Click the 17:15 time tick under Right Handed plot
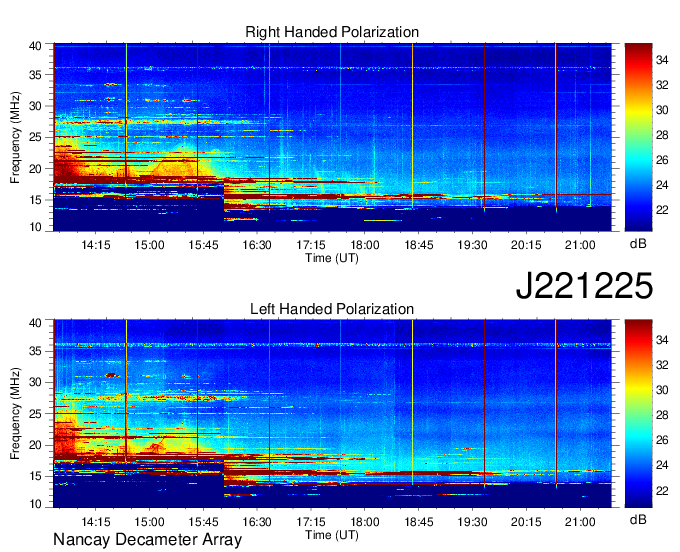Viewport: 680px width, 552px height. click(x=311, y=245)
